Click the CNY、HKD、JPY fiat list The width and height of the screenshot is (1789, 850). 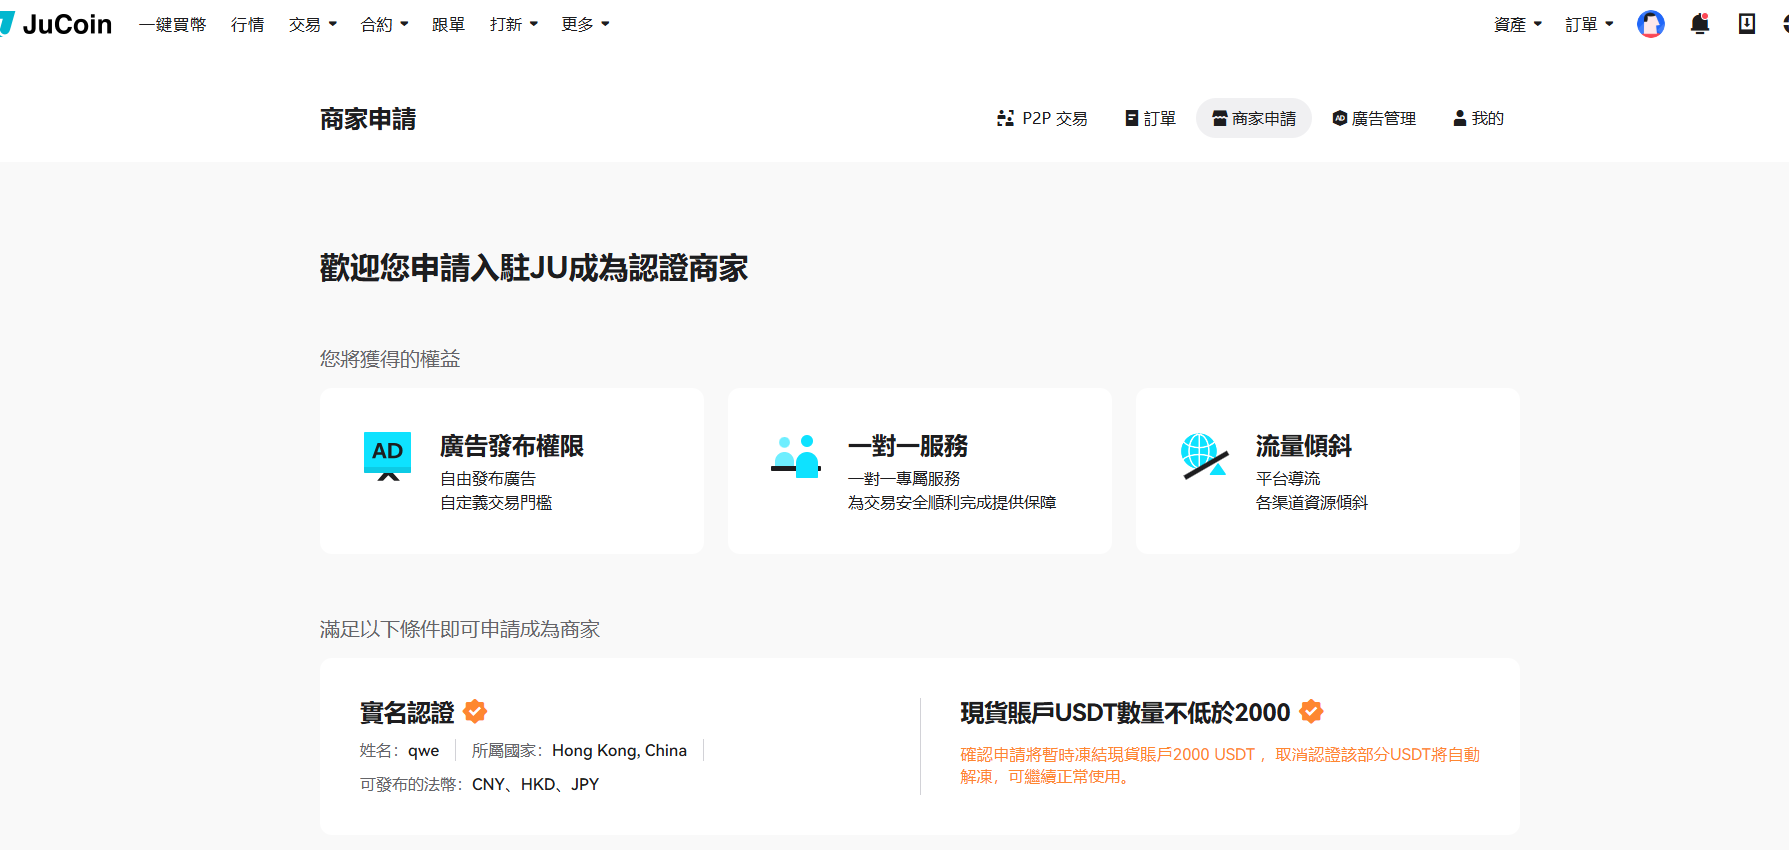535,784
